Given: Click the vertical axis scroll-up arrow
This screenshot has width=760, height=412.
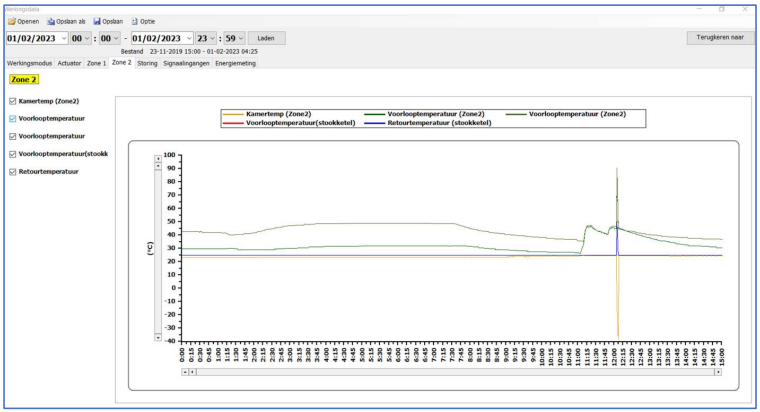Looking at the screenshot, I should point(157,158).
